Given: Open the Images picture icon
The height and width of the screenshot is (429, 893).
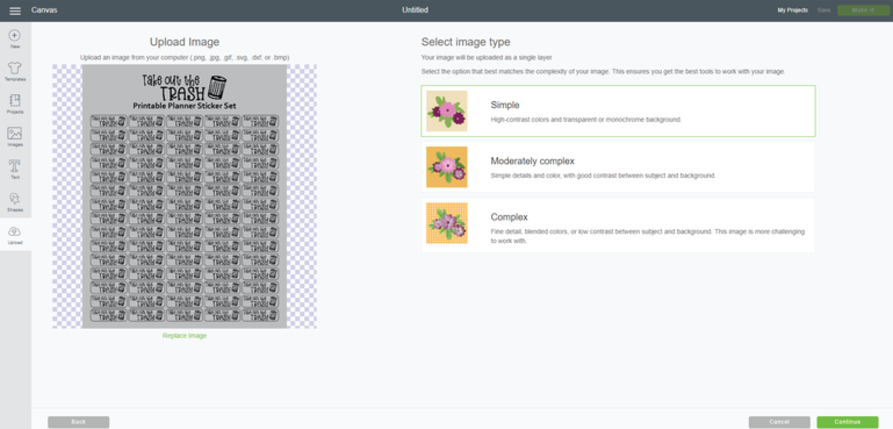Looking at the screenshot, I should pyautogui.click(x=15, y=133).
